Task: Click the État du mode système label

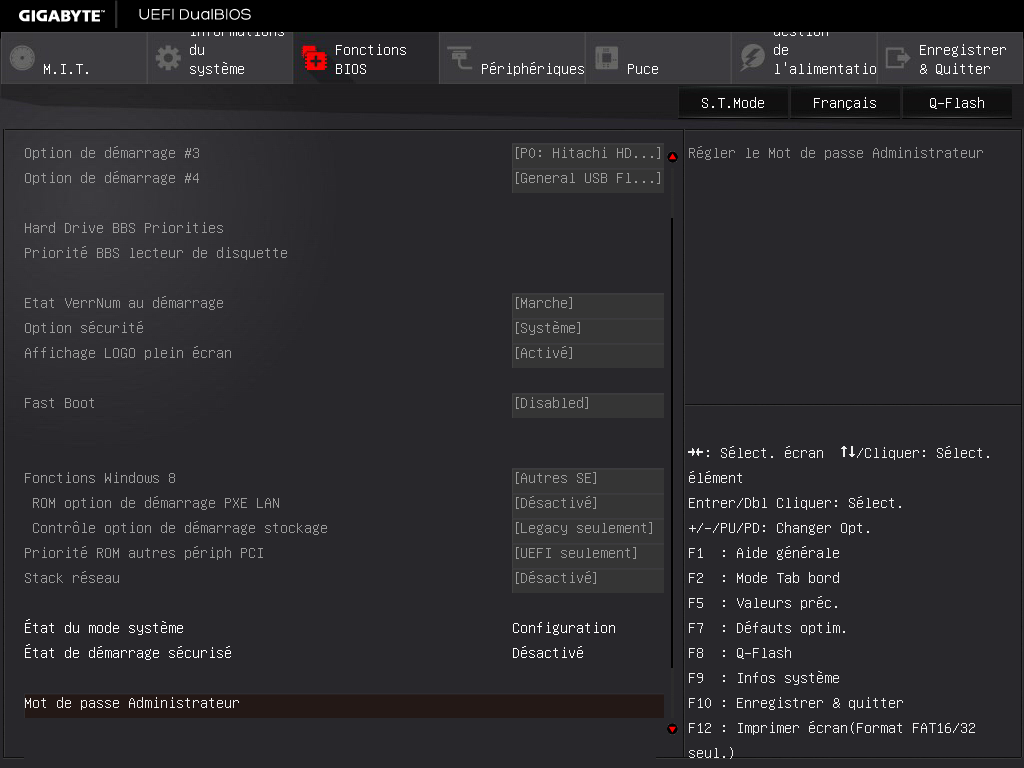Action: click(x=104, y=628)
